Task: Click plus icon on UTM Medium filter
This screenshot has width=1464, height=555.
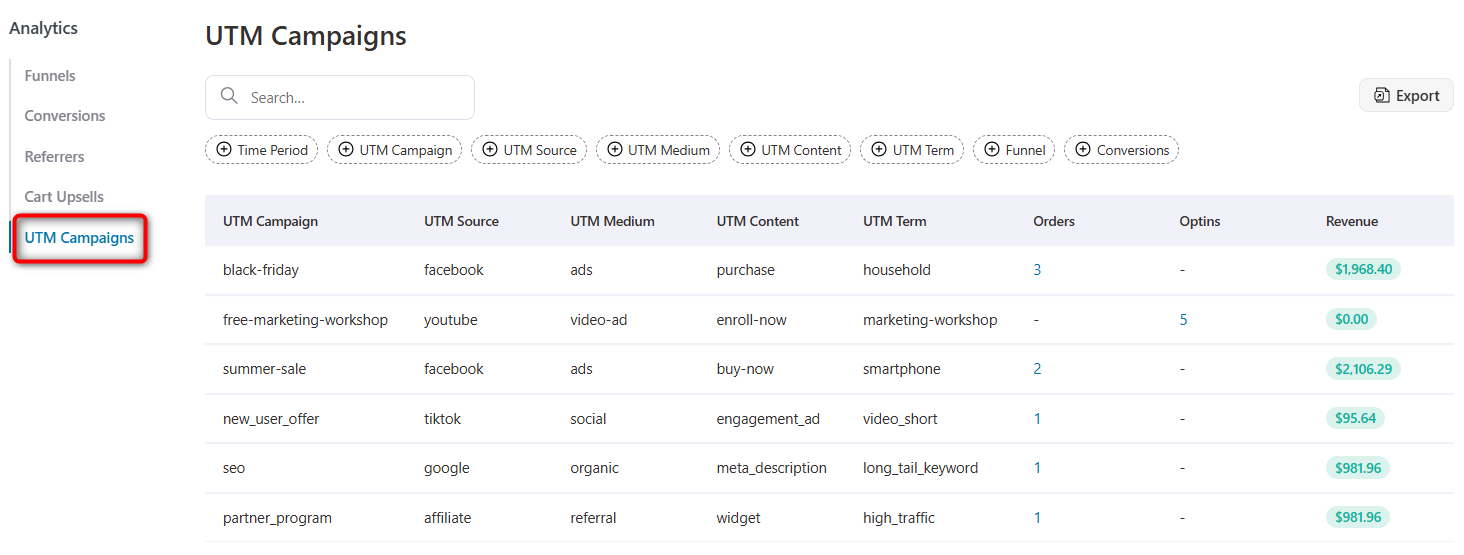Action: click(615, 149)
